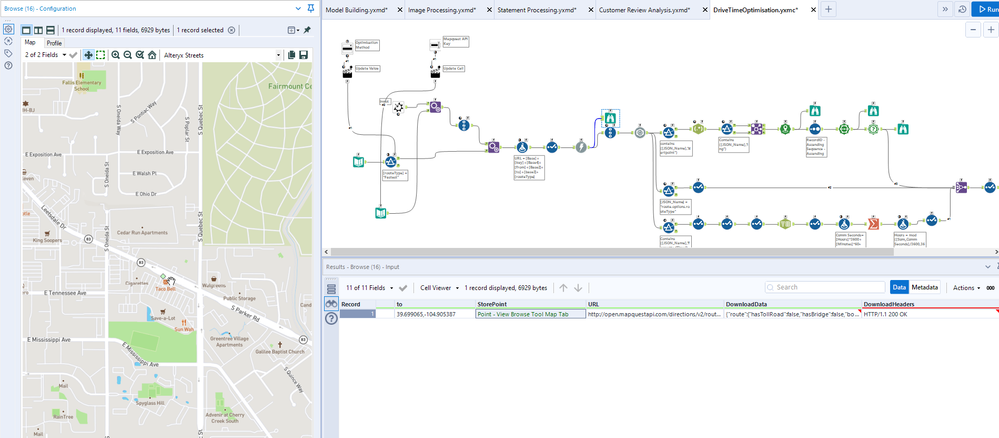This screenshot has width=999, height=438.
Task: Open the Cell Viewer dropdown
Action: point(439,287)
